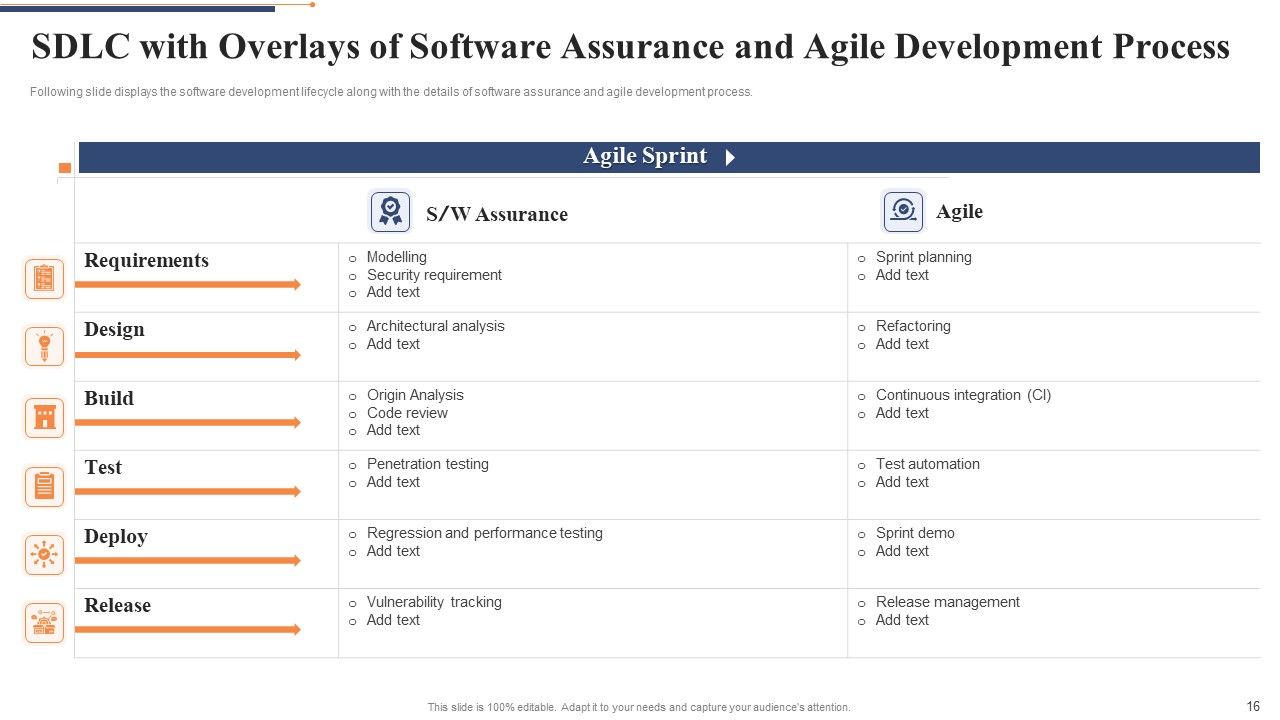This screenshot has height=720, width=1280.
Task: Click the Penetration testing bullet
Action: pyautogui.click(x=427, y=464)
